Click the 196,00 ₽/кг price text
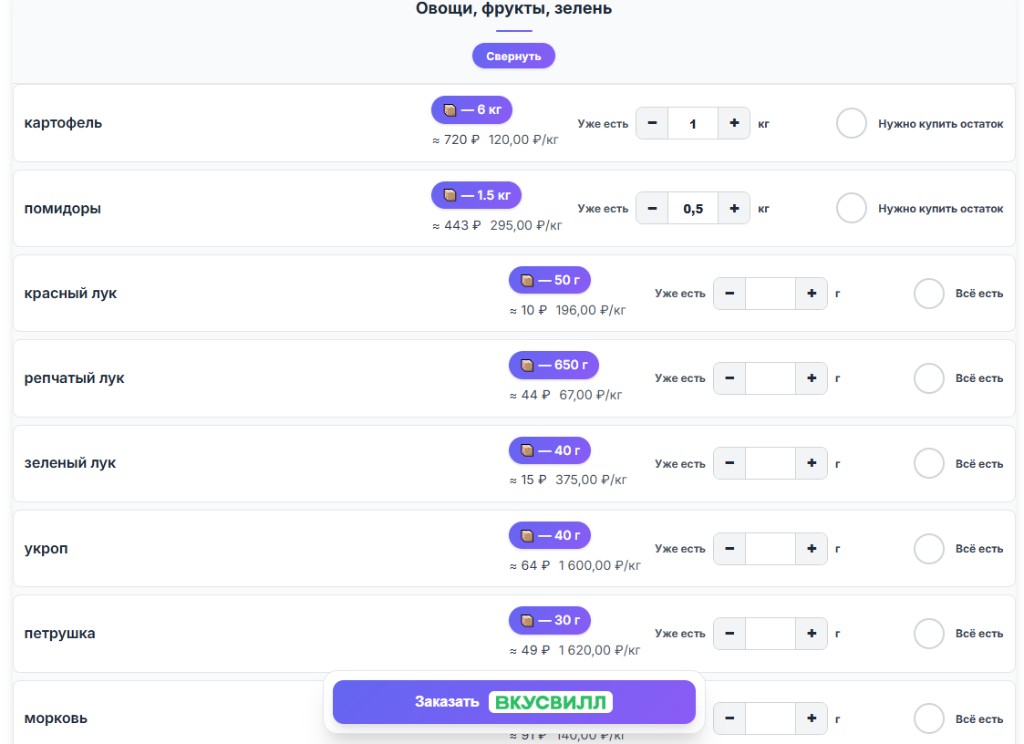1024x744 pixels. coord(590,310)
